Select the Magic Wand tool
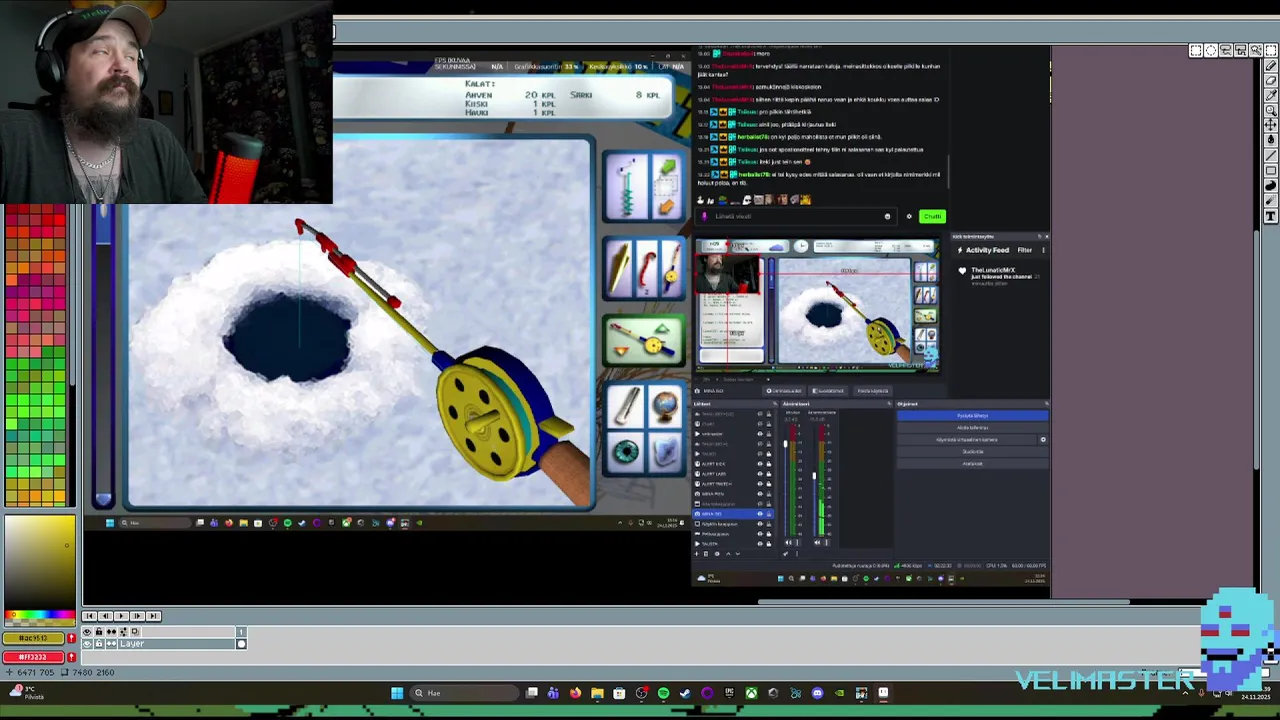Viewport: 1280px width, 720px height. click(1256, 50)
